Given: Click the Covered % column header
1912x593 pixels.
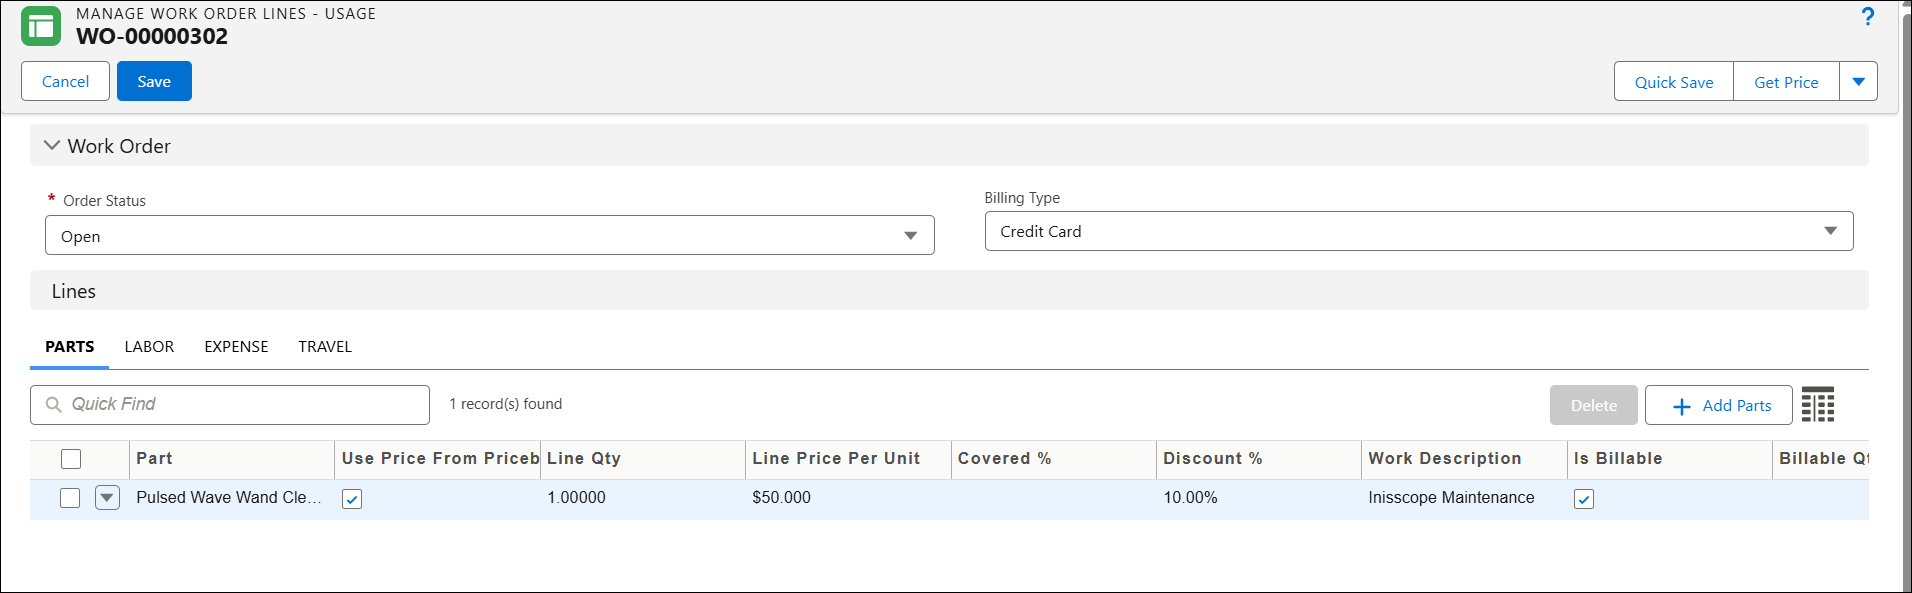Looking at the screenshot, I should [1054, 459].
